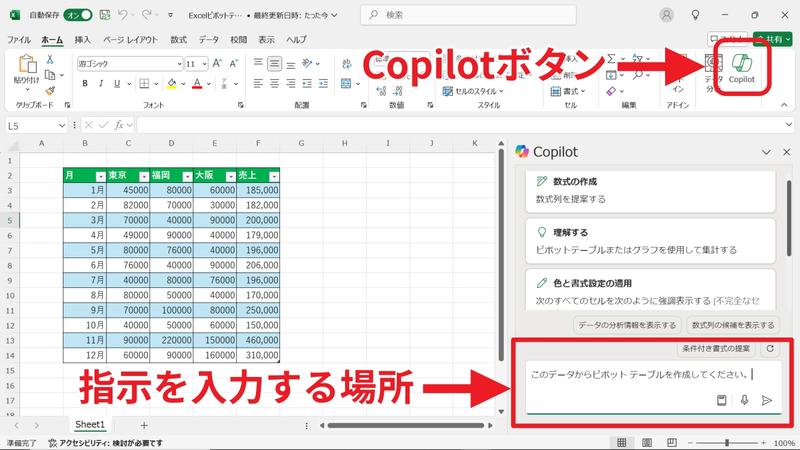This screenshot has height=450, width=800.
Task: Expand the Name Box dropdown
Action: (x=62, y=126)
